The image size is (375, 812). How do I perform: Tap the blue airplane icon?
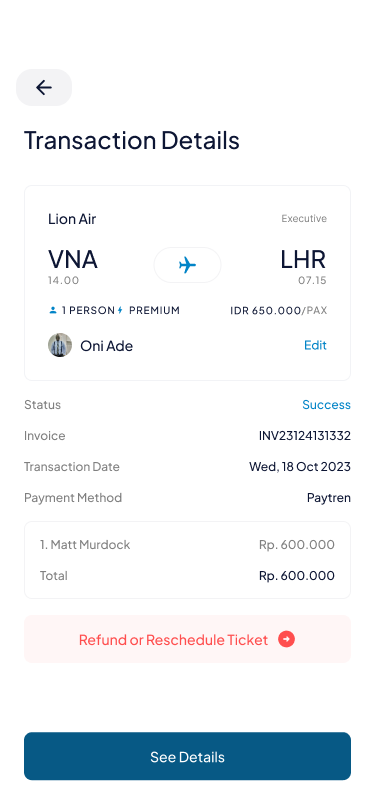point(188,265)
